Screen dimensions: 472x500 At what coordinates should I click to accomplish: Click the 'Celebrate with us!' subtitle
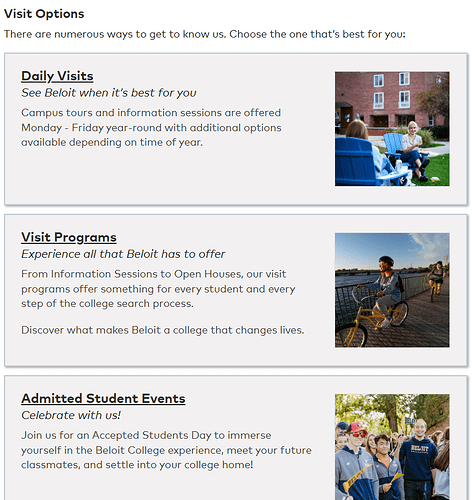[71, 415]
